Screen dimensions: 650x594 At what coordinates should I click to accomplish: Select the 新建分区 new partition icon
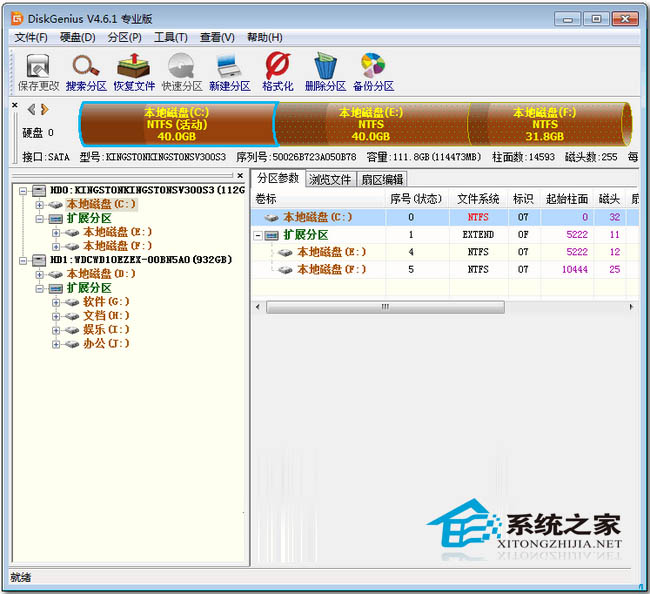coord(230,73)
